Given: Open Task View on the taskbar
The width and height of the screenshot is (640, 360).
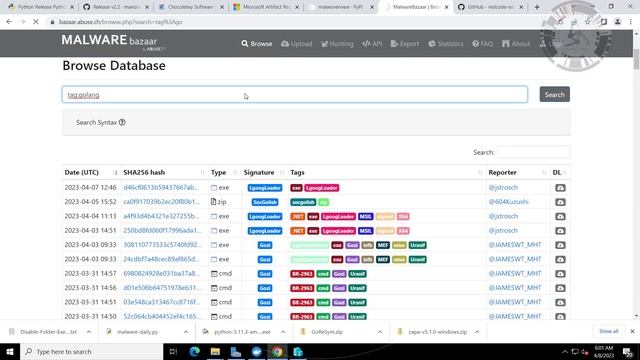Looking at the screenshot, I should point(173,351).
